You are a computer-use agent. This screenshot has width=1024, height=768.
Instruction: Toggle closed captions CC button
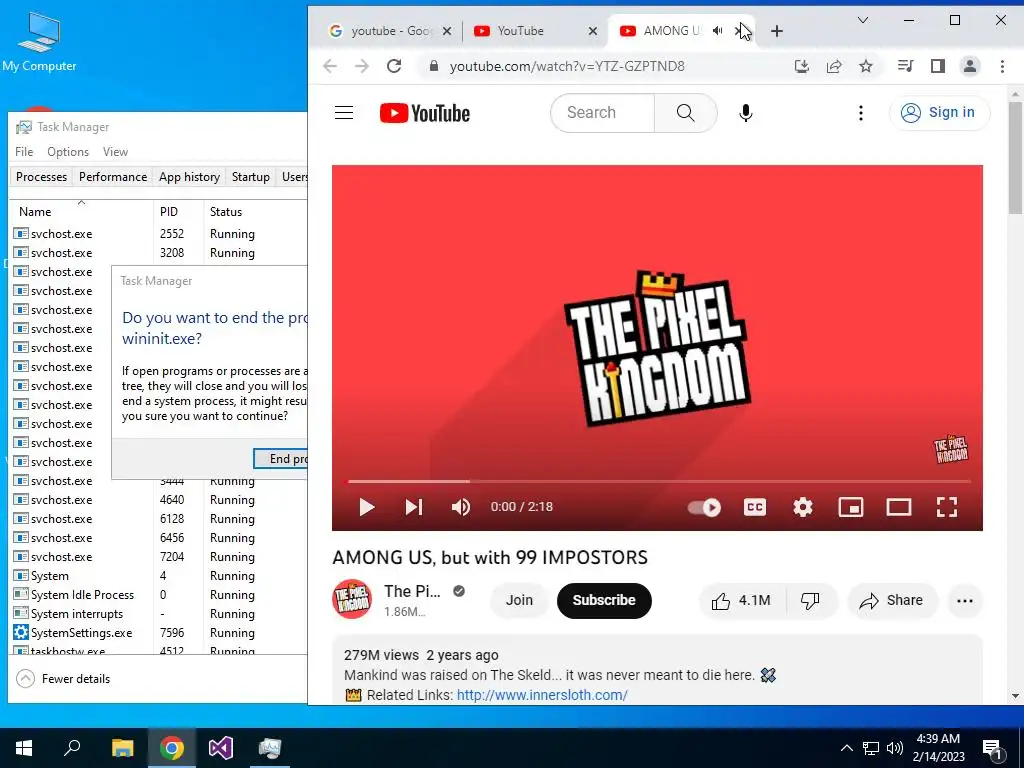click(x=755, y=507)
